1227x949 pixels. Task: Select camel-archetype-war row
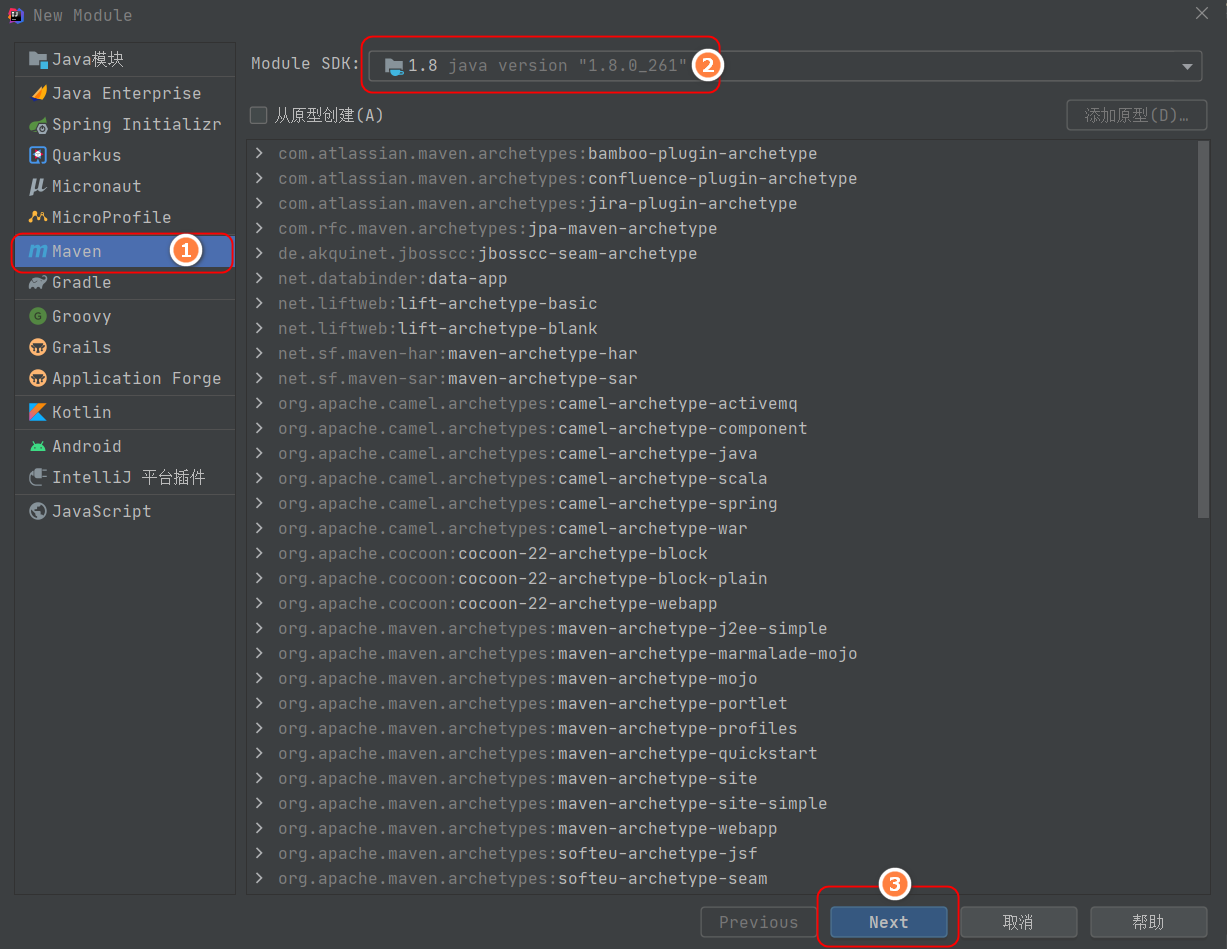pos(722,528)
